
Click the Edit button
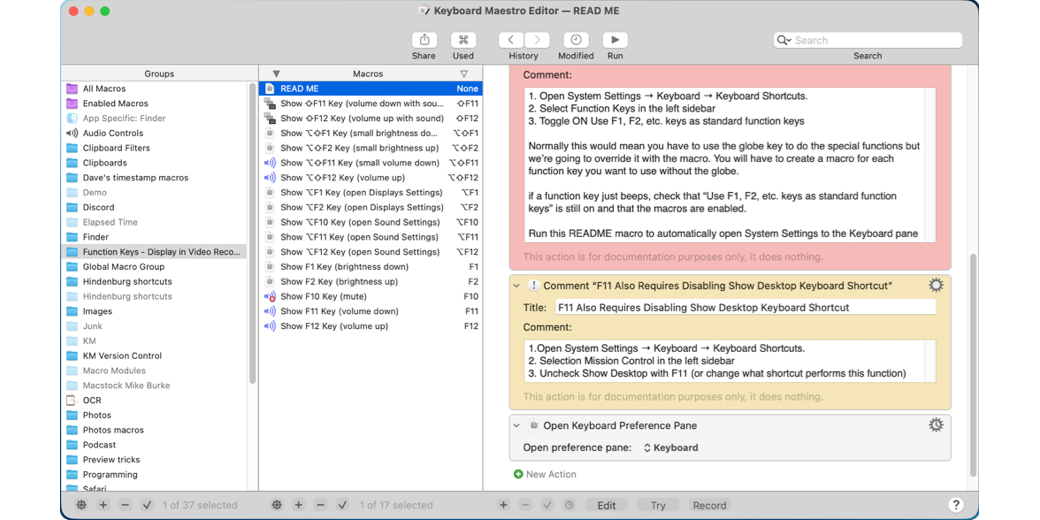point(606,505)
